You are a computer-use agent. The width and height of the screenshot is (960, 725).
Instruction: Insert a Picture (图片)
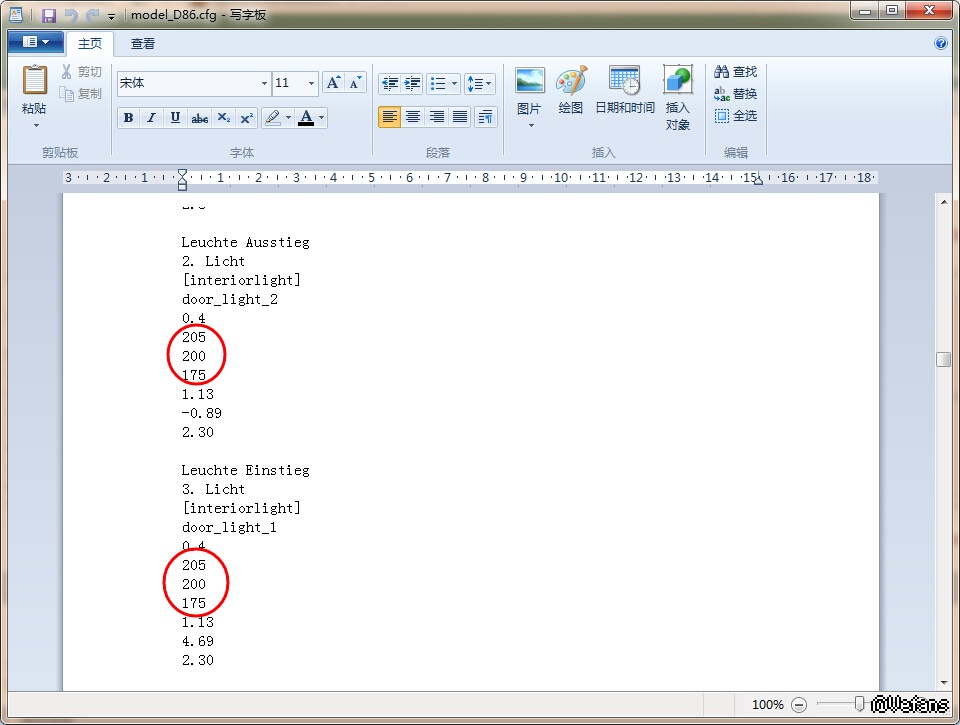tap(530, 89)
